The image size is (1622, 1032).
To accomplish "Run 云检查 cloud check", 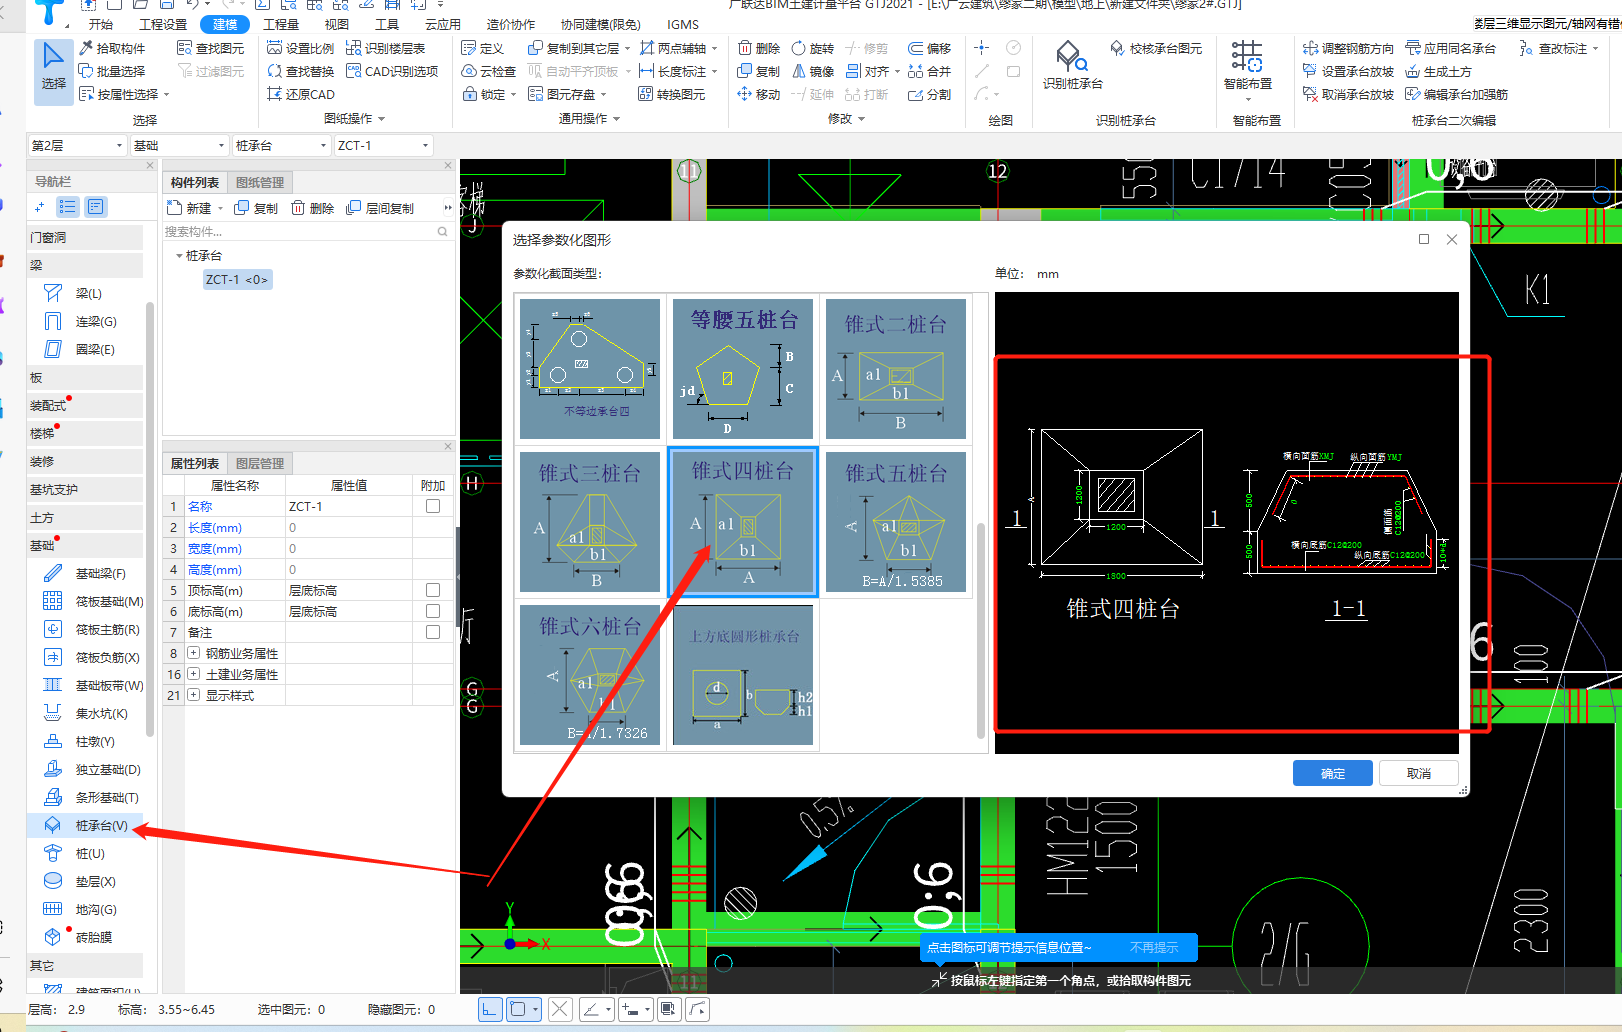I will (488, 71).
